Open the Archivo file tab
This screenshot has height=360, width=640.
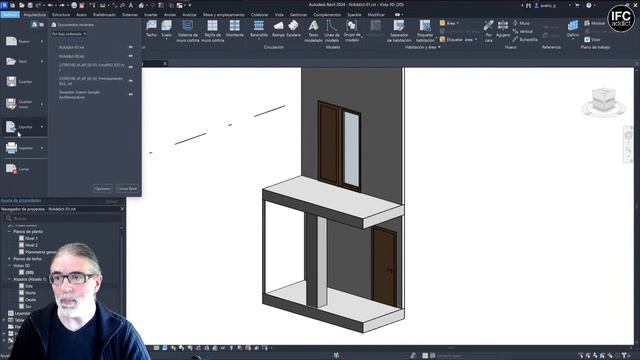click(x=10, y=15)
